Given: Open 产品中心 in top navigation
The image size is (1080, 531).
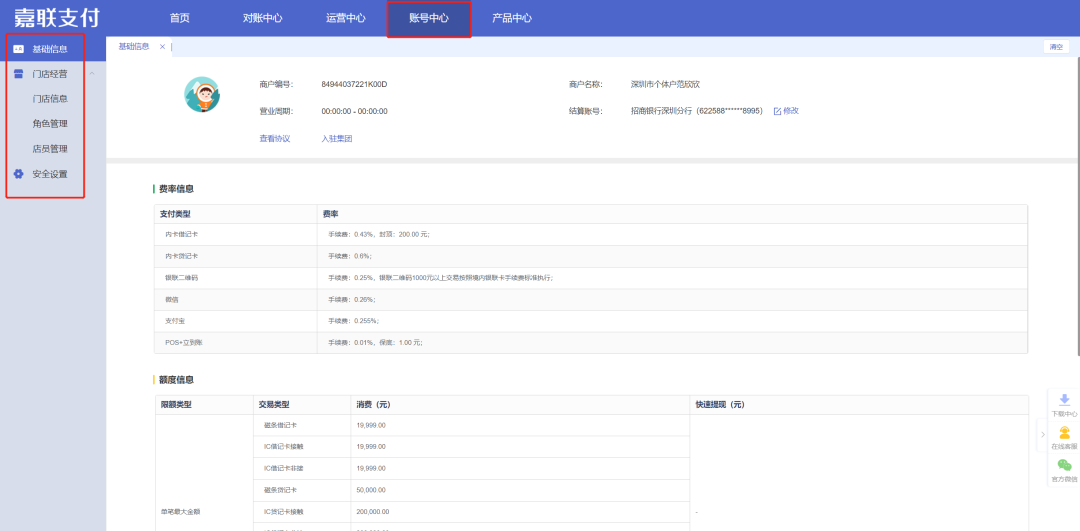Looking at the screenshot, I should coord(512,19).
